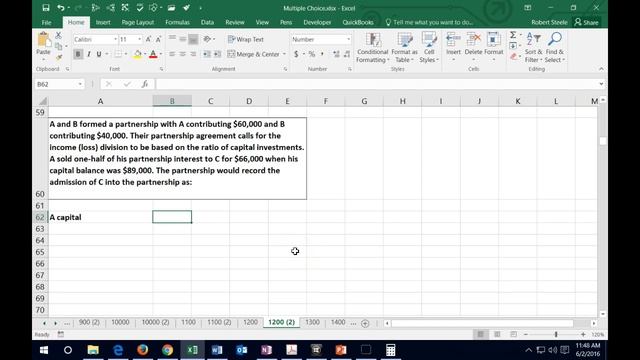Switch to the Insert ribbon tab
This screenshot has height=360, width=640.
point(103,22)
